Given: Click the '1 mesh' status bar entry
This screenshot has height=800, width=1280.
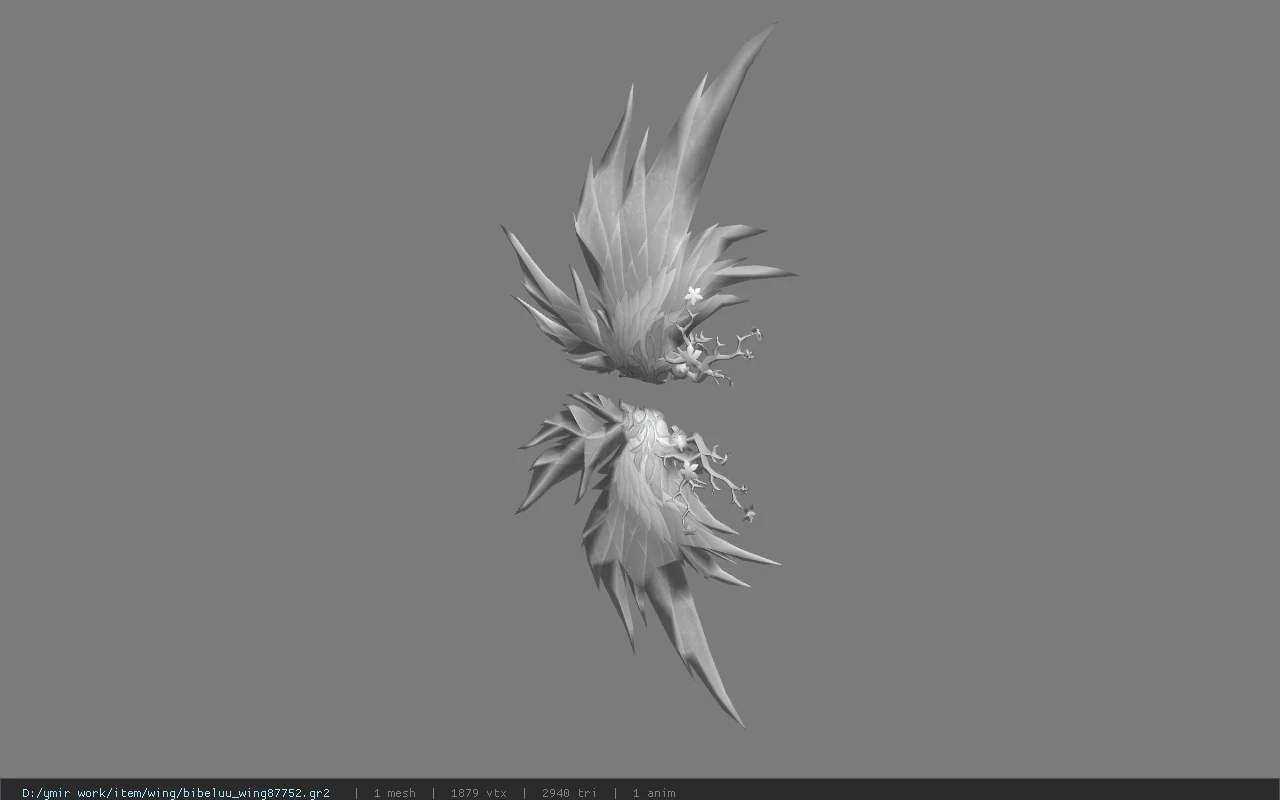Looking at the screenshot, I should tap(394, 793).
